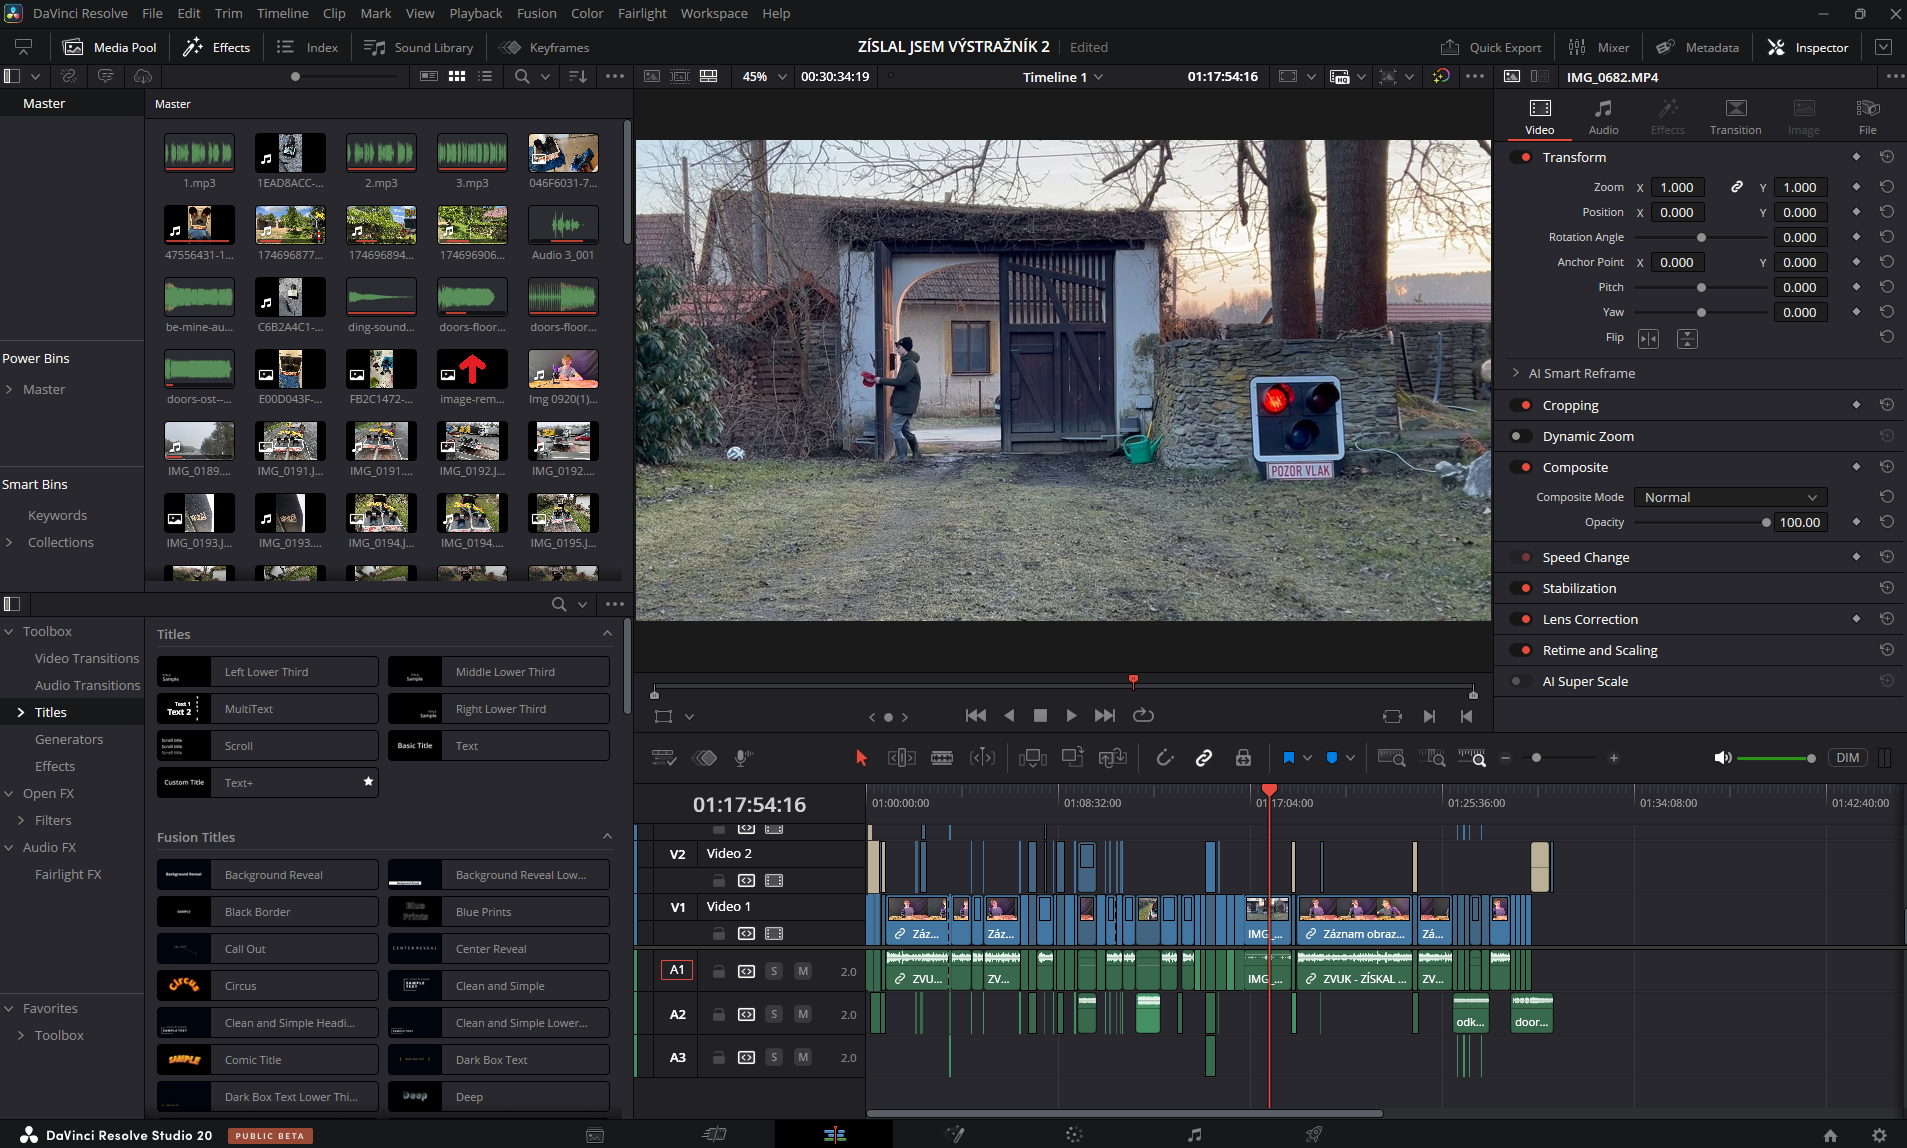The image size is (1907, 1148).
Task: Open the Sound Library panel
Action: click(419, 47)
